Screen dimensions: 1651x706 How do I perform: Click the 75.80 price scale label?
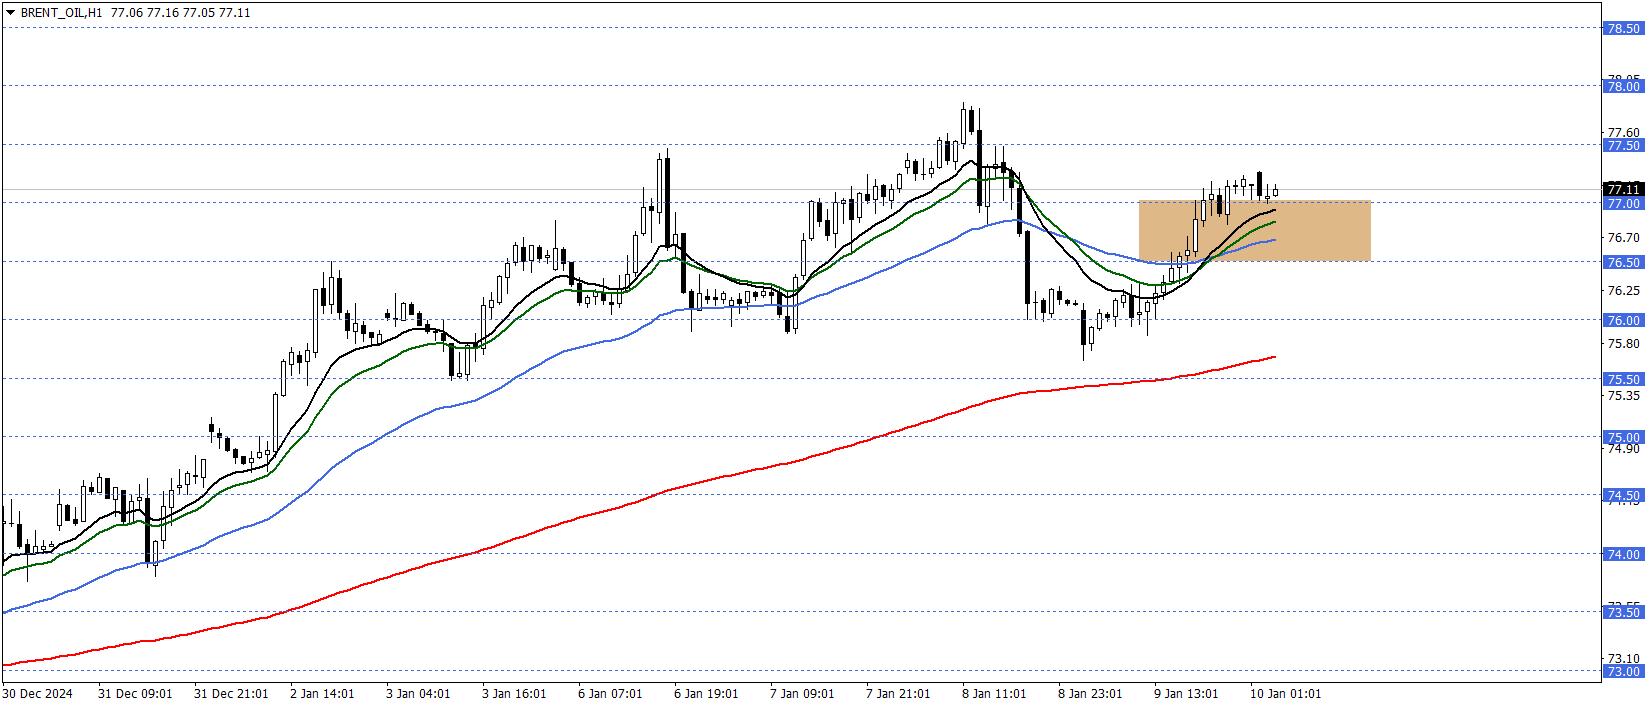1623,343
